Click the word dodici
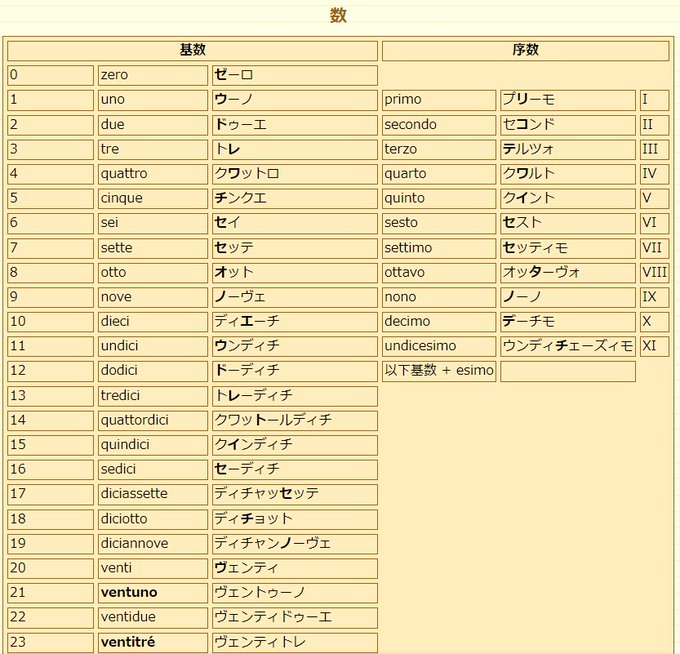This screenshot has width=680, height=654. point(119,370)
